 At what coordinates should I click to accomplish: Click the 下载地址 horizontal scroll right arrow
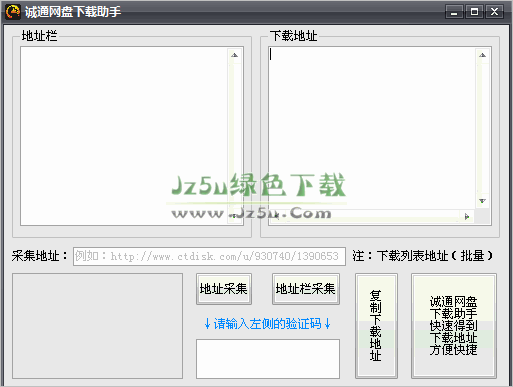tap(467, 217)
